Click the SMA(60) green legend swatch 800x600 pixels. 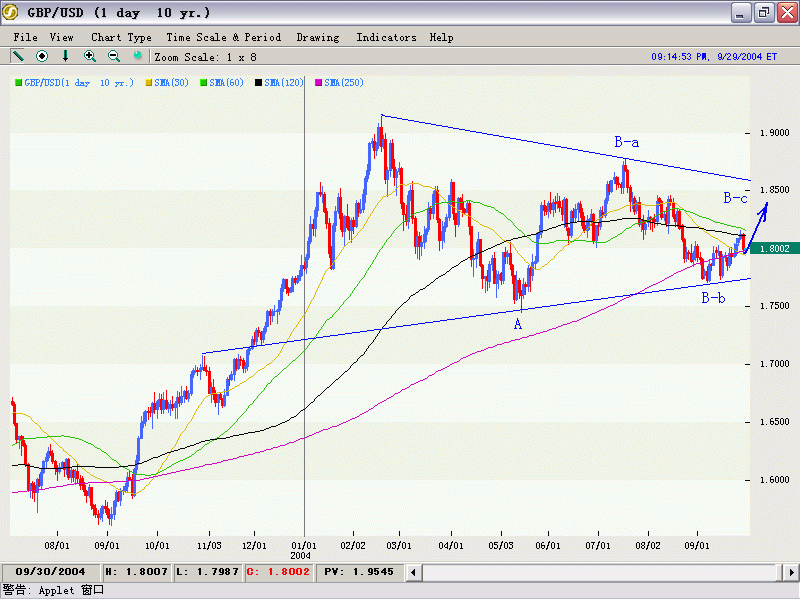(x=204, y=83)
